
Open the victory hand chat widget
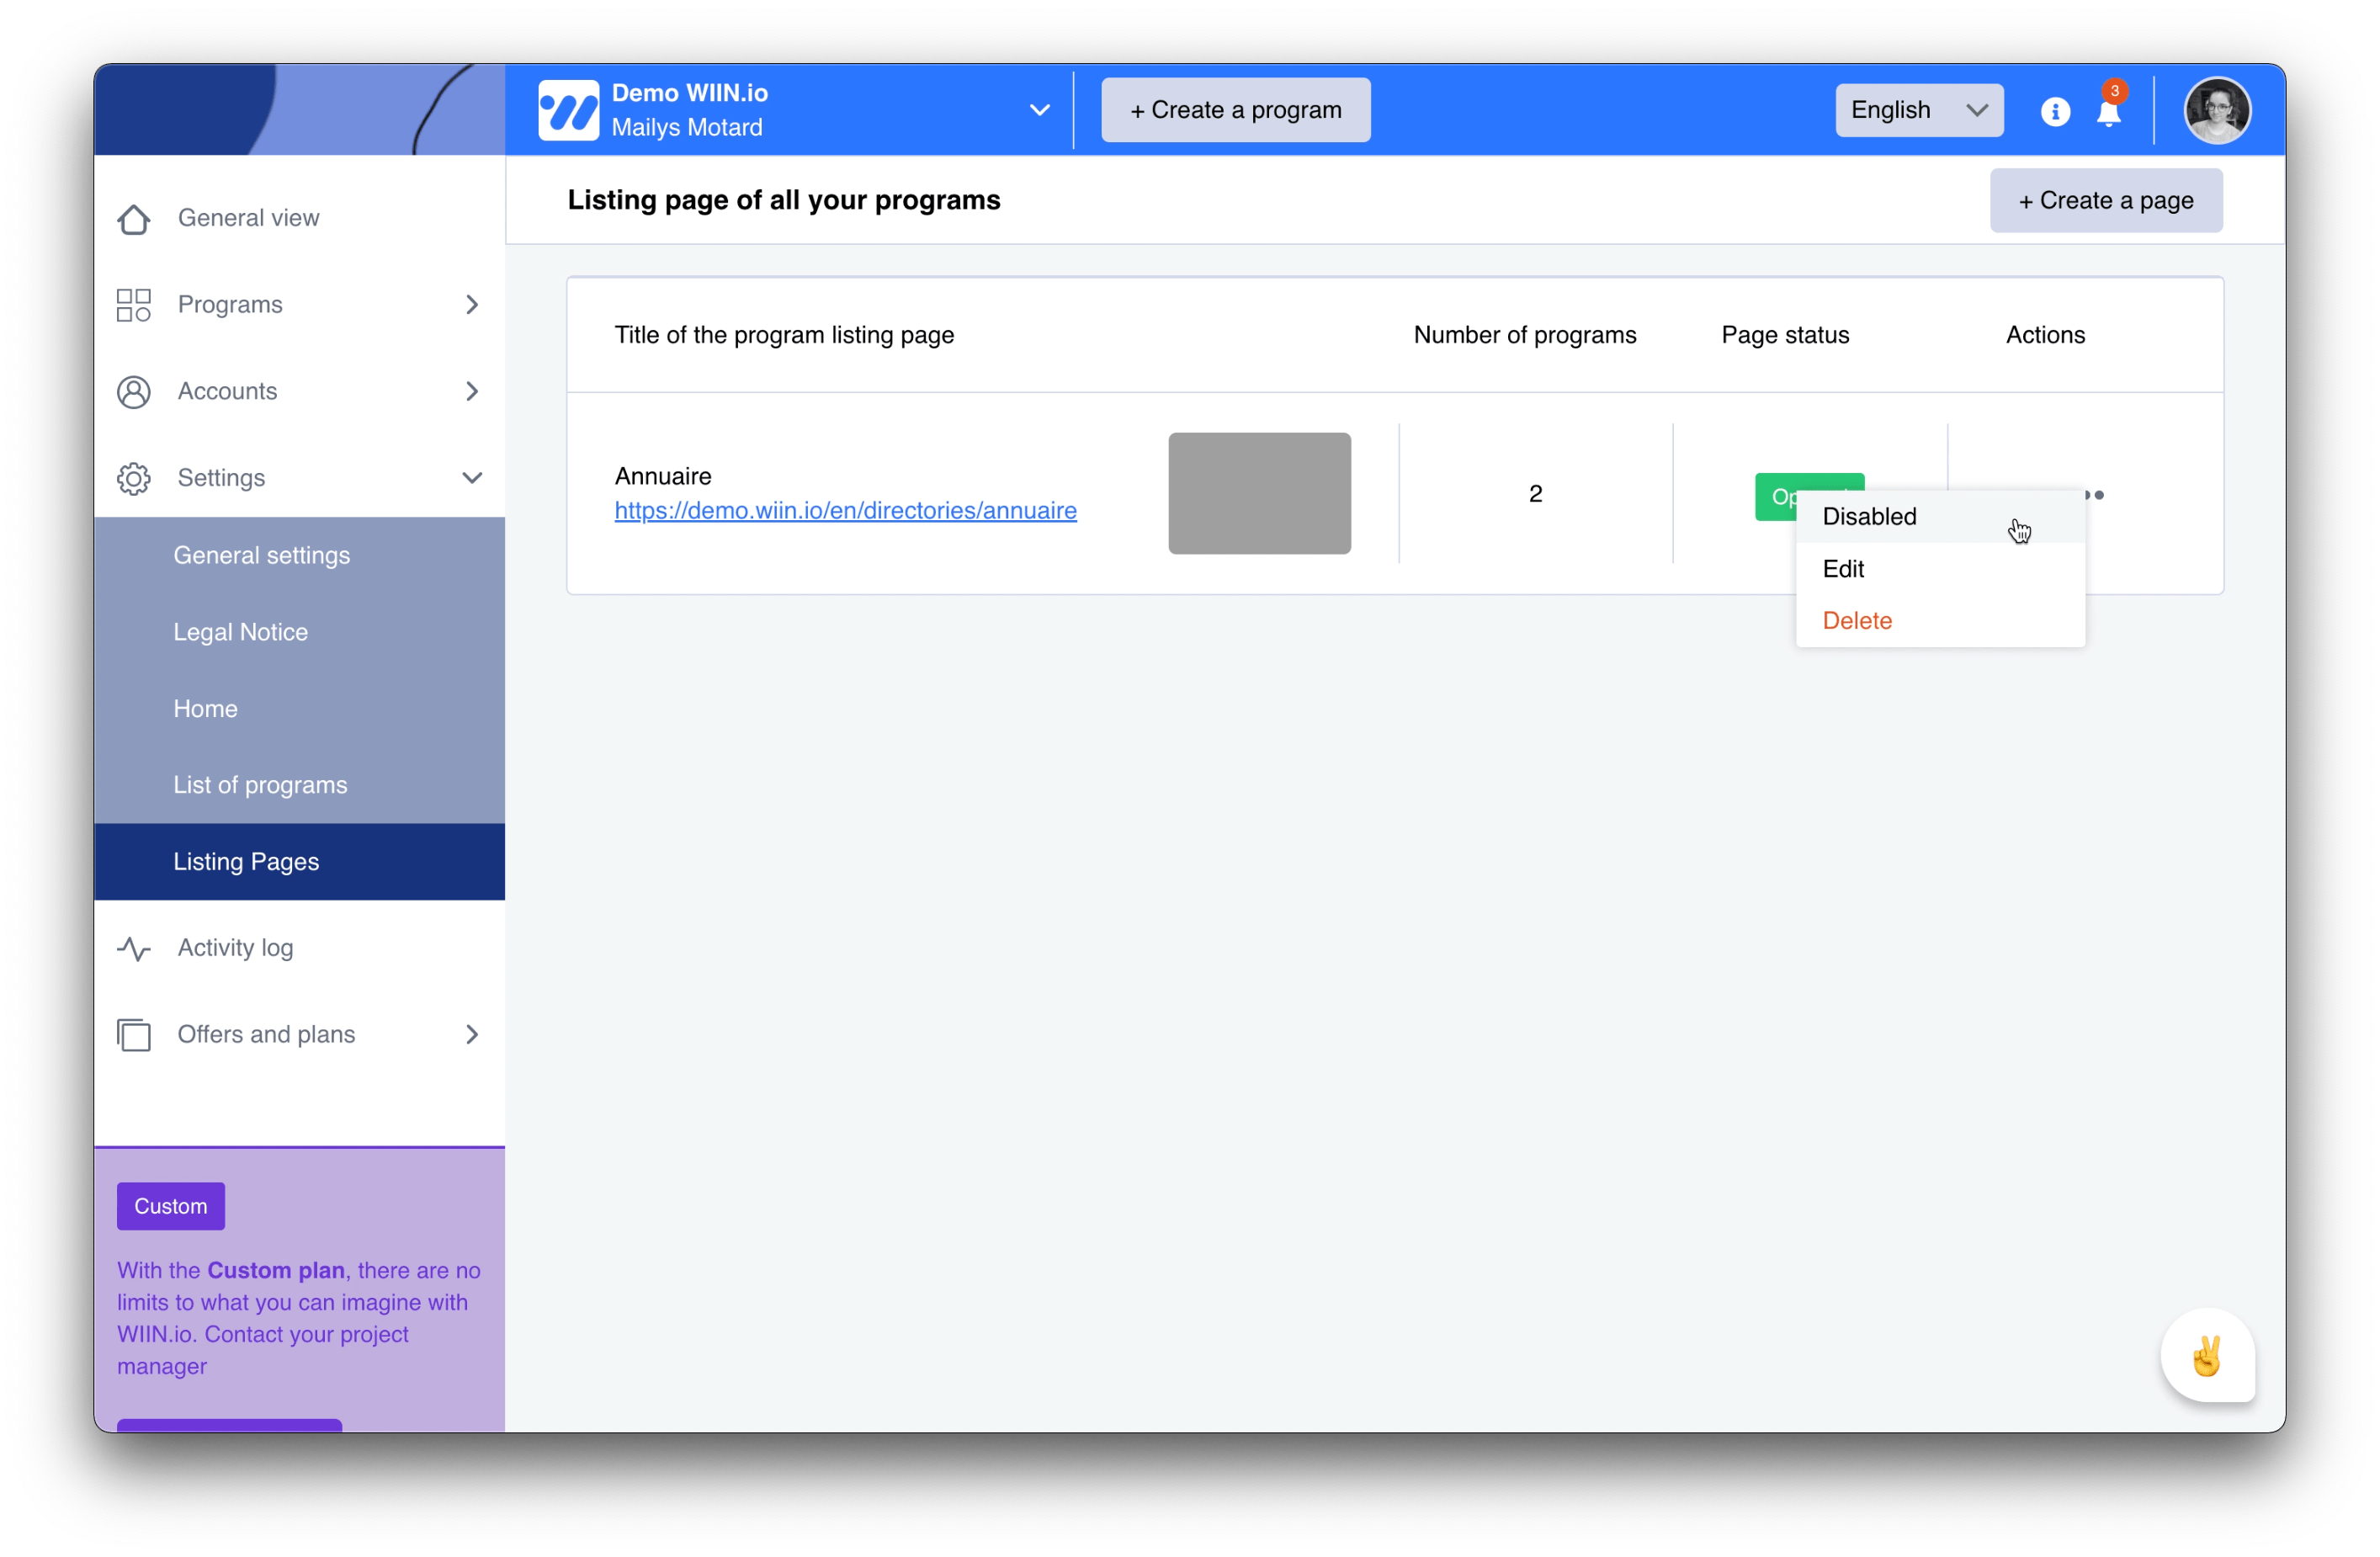tap(2206, 1356)
